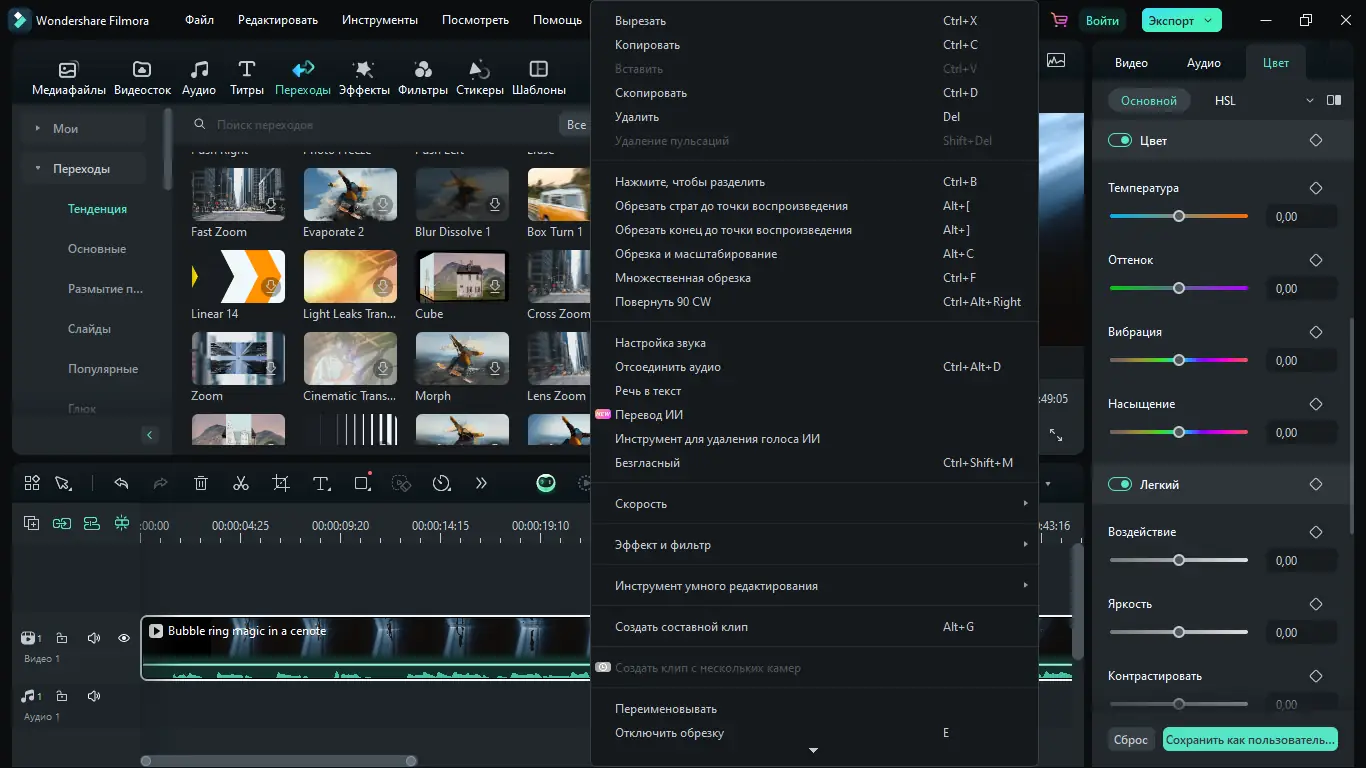Image resolution: width=1366 pixels, height=768 pixels.
Task: Click the Температура slider handle
Action: tap(1179, 216)
